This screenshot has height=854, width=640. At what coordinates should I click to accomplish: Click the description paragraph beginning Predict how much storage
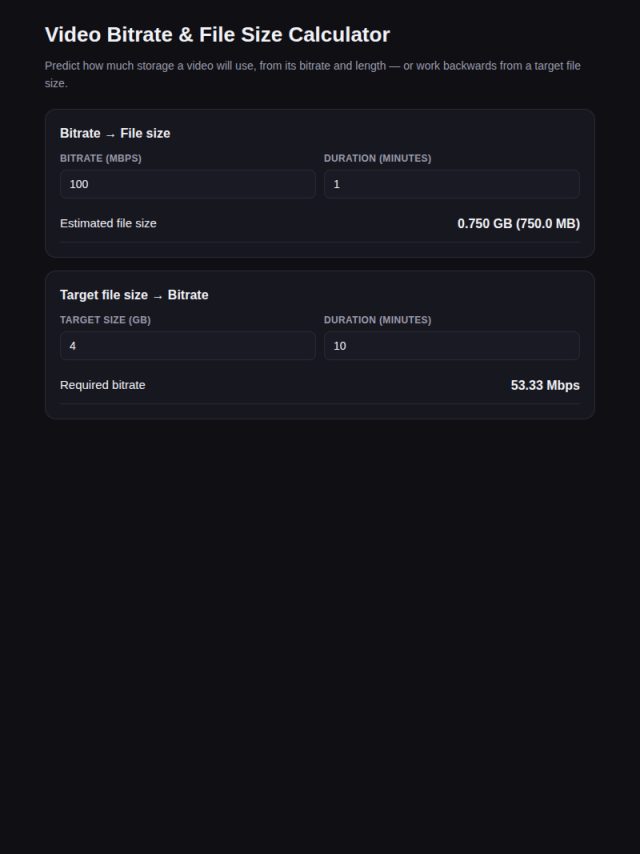pos(313,75)
